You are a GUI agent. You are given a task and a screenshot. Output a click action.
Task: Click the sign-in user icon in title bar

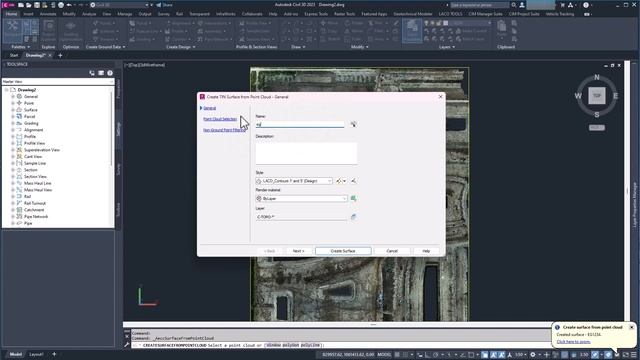522,5
